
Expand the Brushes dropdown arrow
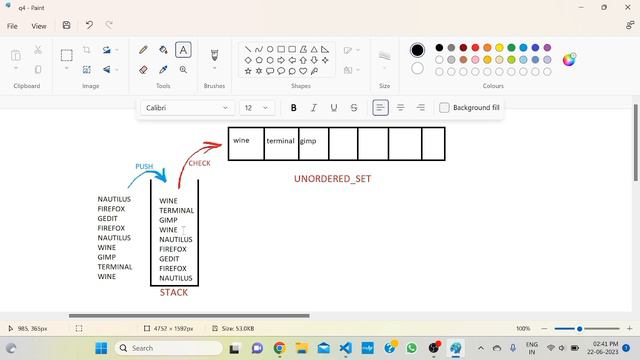(x=214, y=69)
